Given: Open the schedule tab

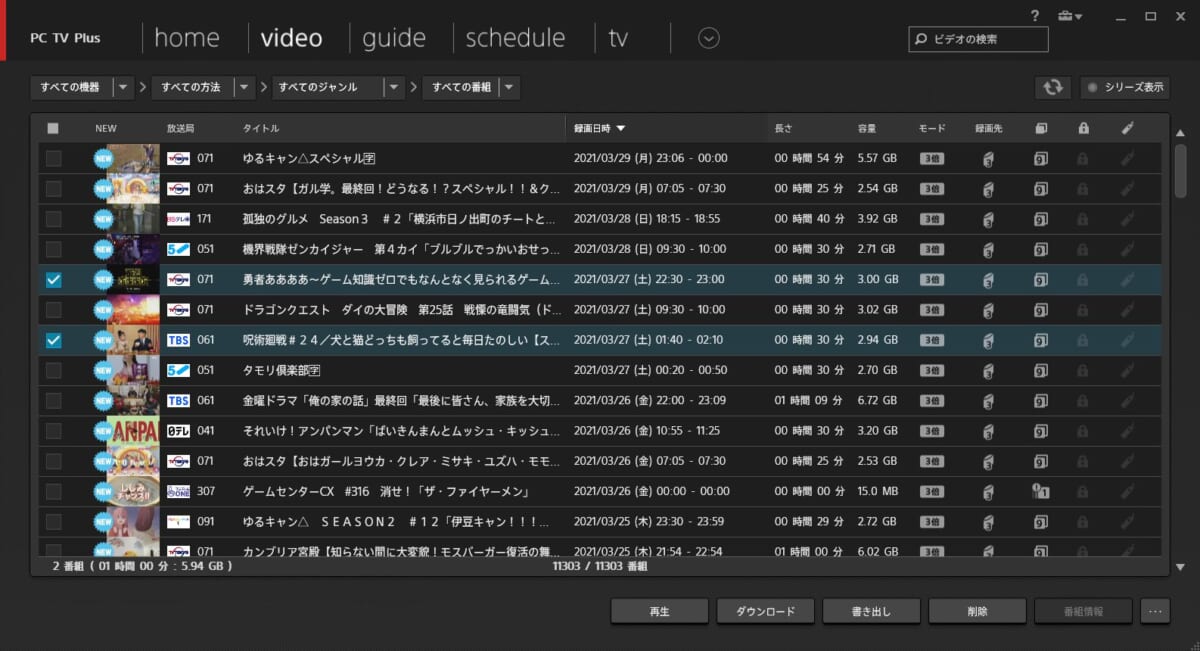Looking at the screenshot, I should [515, 38].
